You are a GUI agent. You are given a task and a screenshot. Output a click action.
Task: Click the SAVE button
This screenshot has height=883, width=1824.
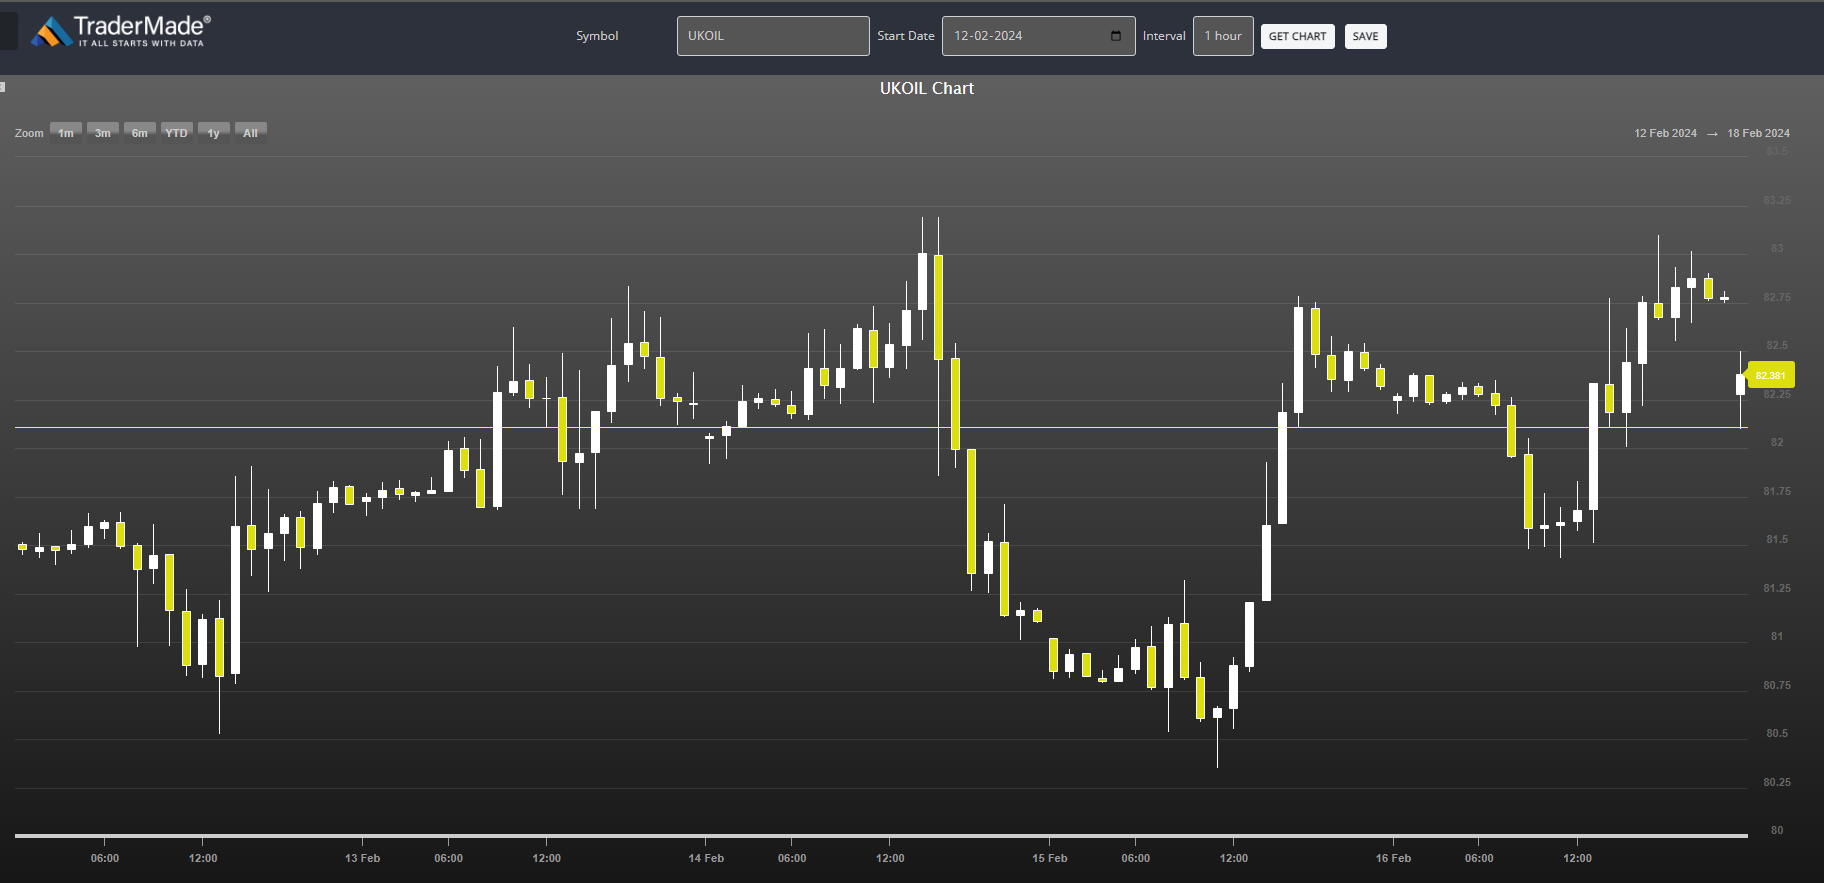coord(1365,37)
